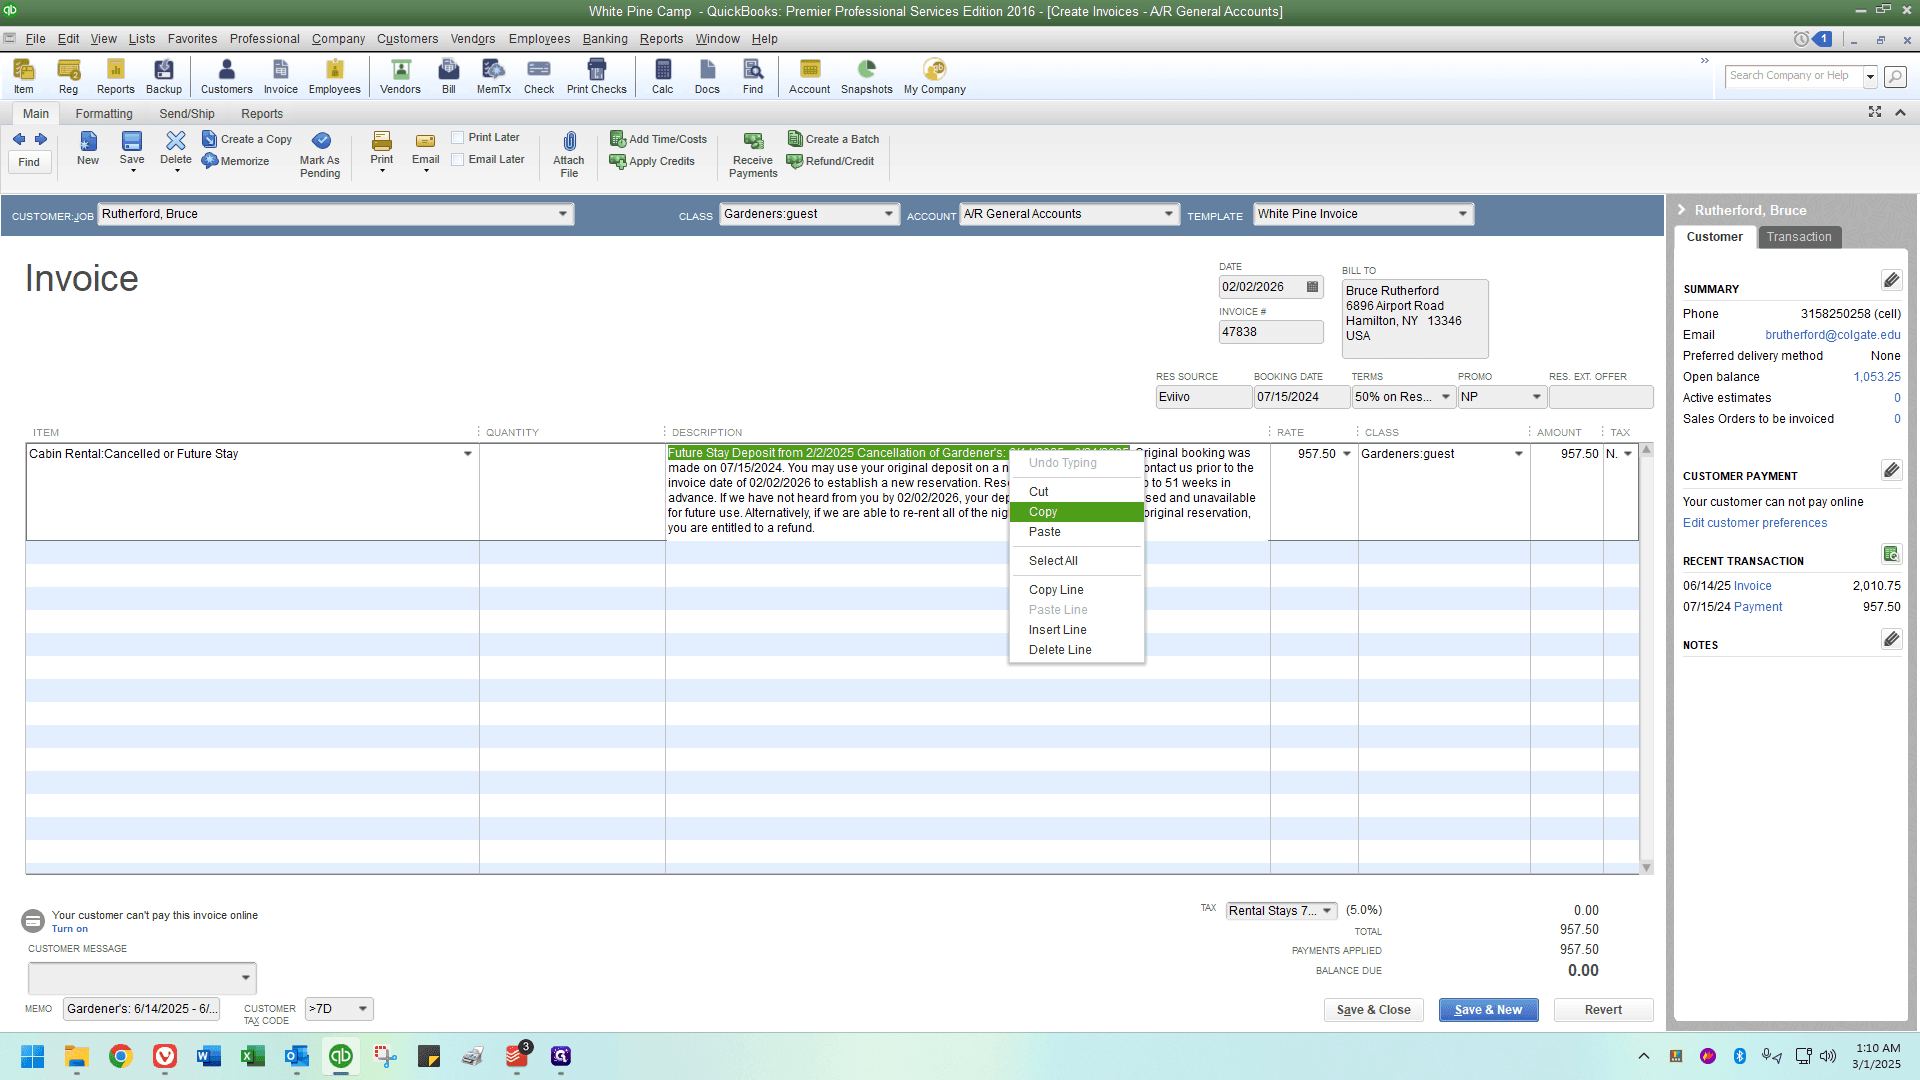Viewport: 1920px width, 1080px height.
Task: Open the Terms dropdown
Action: pyautogui.click(x=1446, y=397)
